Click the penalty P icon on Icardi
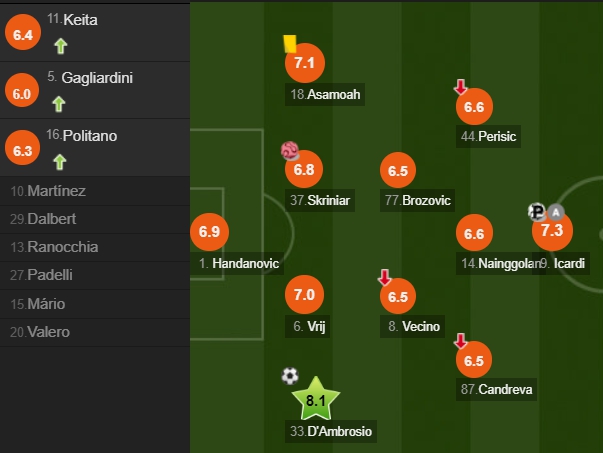Screen dimensions: 603x453 [537, 212]
